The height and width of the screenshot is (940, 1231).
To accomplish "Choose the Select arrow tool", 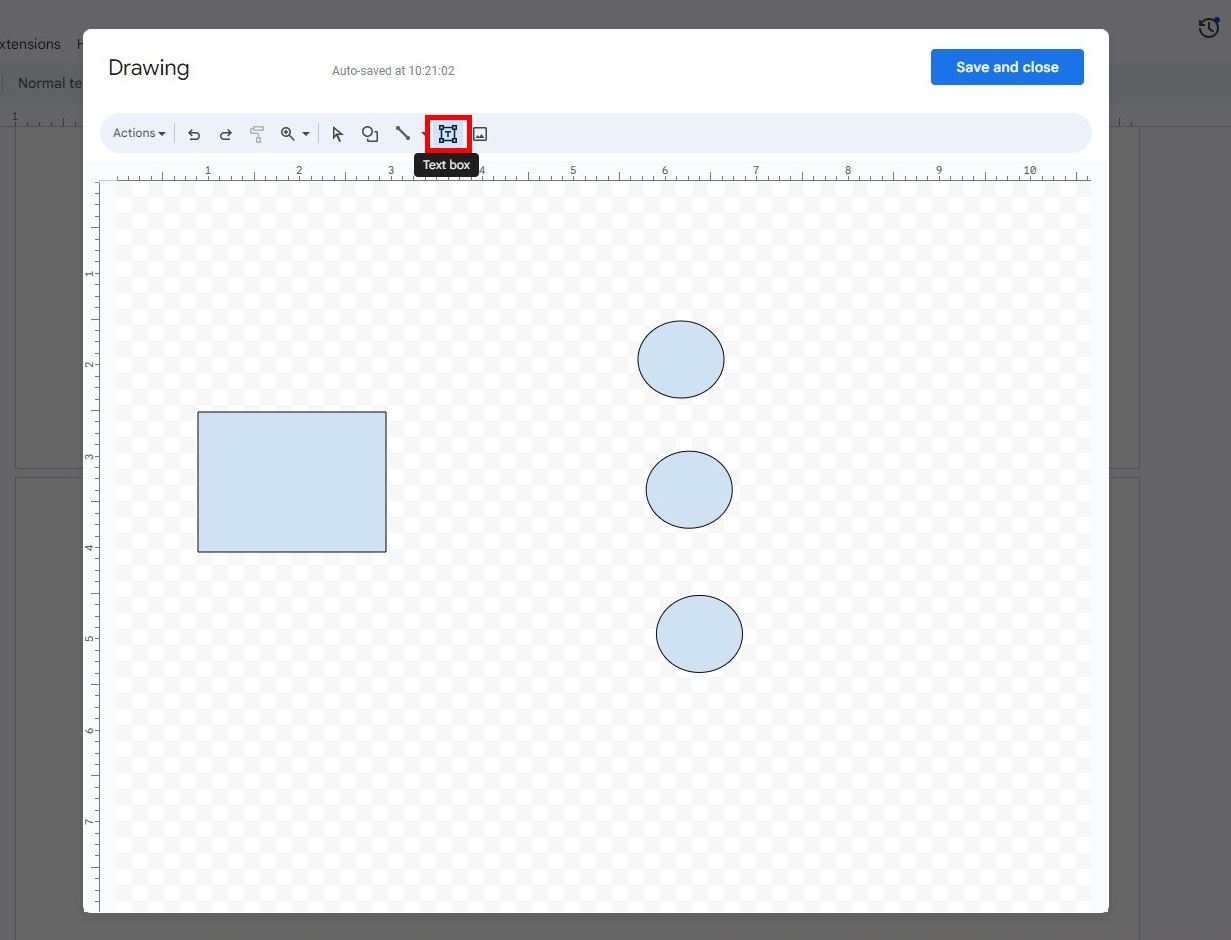I will (x=337, y=133).
